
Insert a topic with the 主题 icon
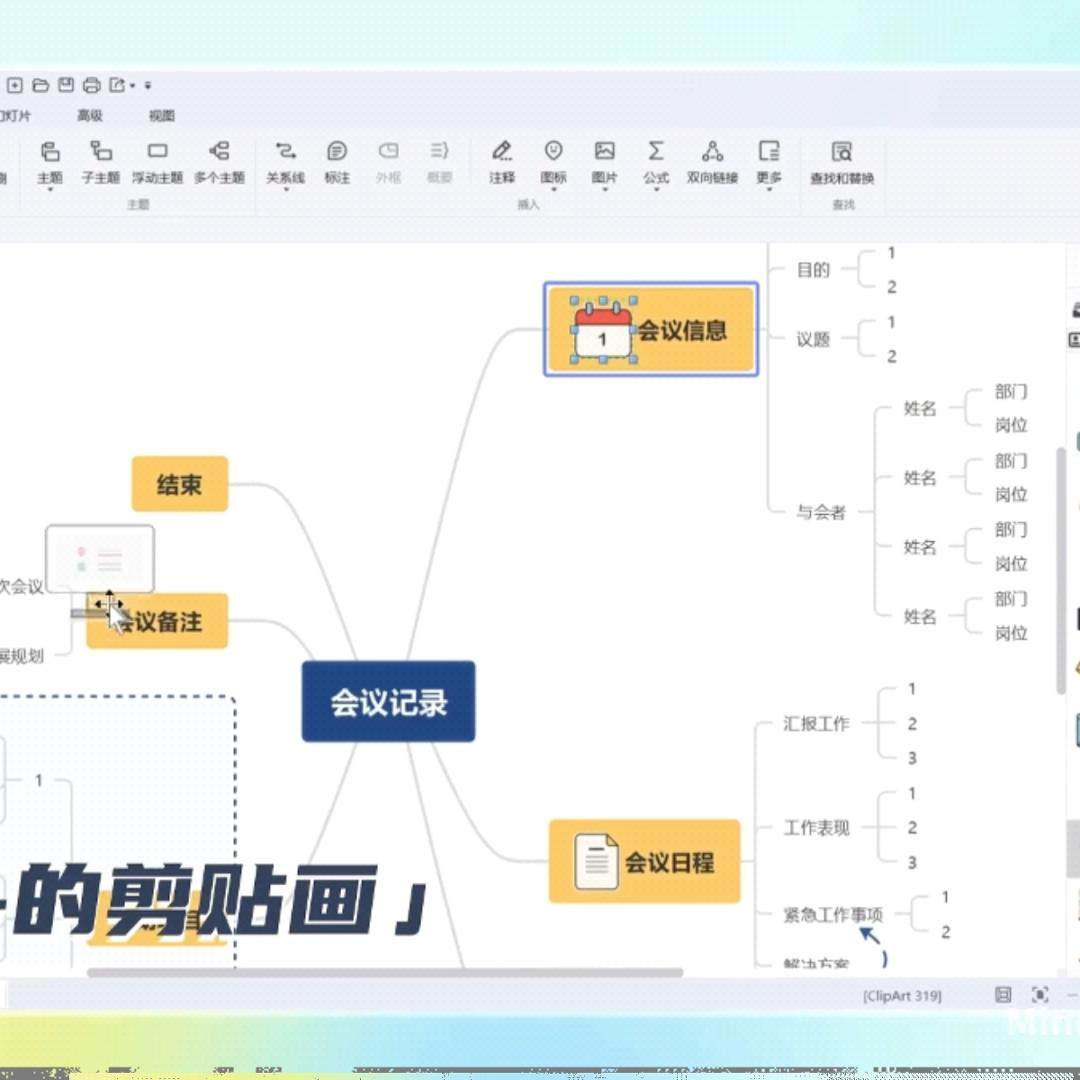(50, 151)
